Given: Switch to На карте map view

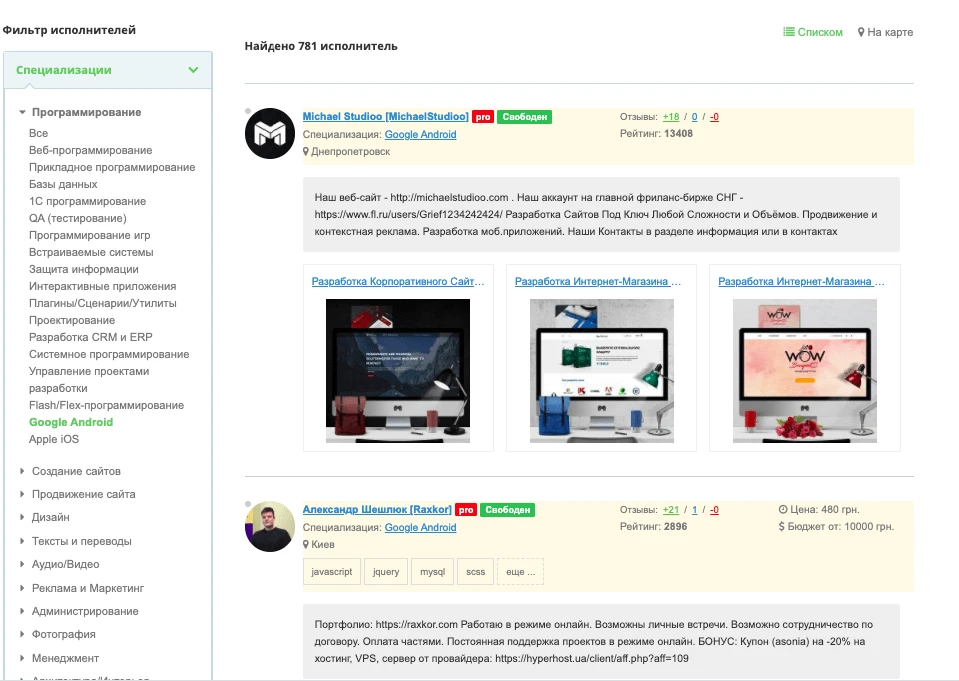Looking at the screenshot, I should pyautogui.click(x=885, y=32).
